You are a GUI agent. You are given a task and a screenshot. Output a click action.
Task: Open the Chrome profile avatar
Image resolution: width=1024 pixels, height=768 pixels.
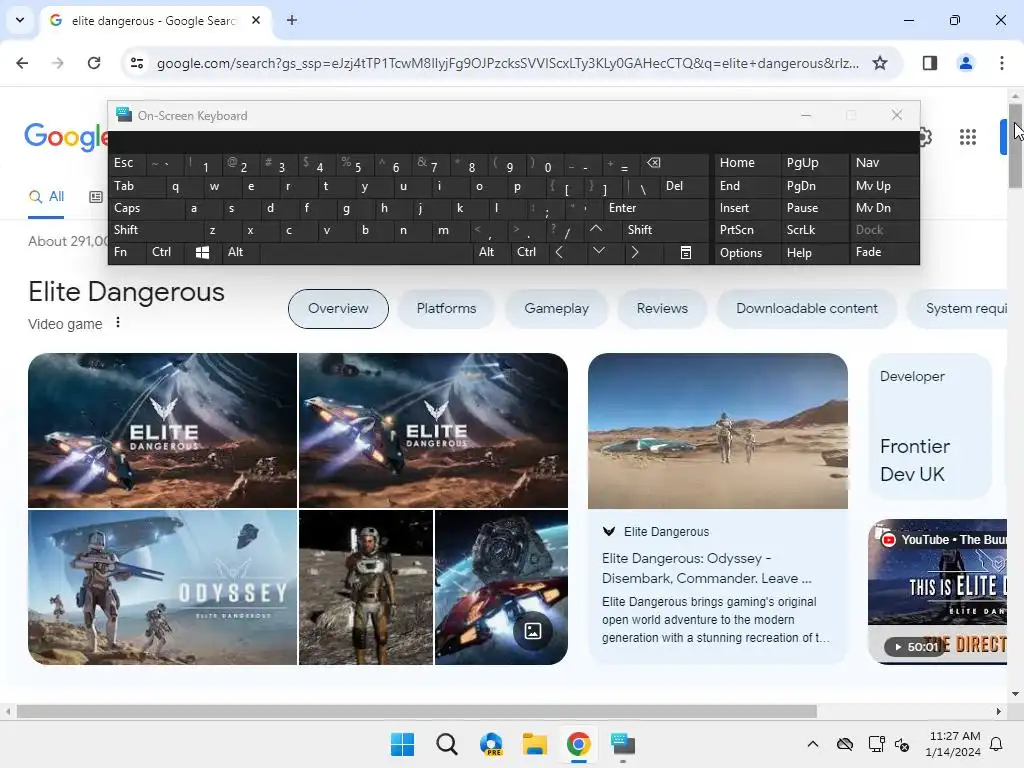point(965,63)
